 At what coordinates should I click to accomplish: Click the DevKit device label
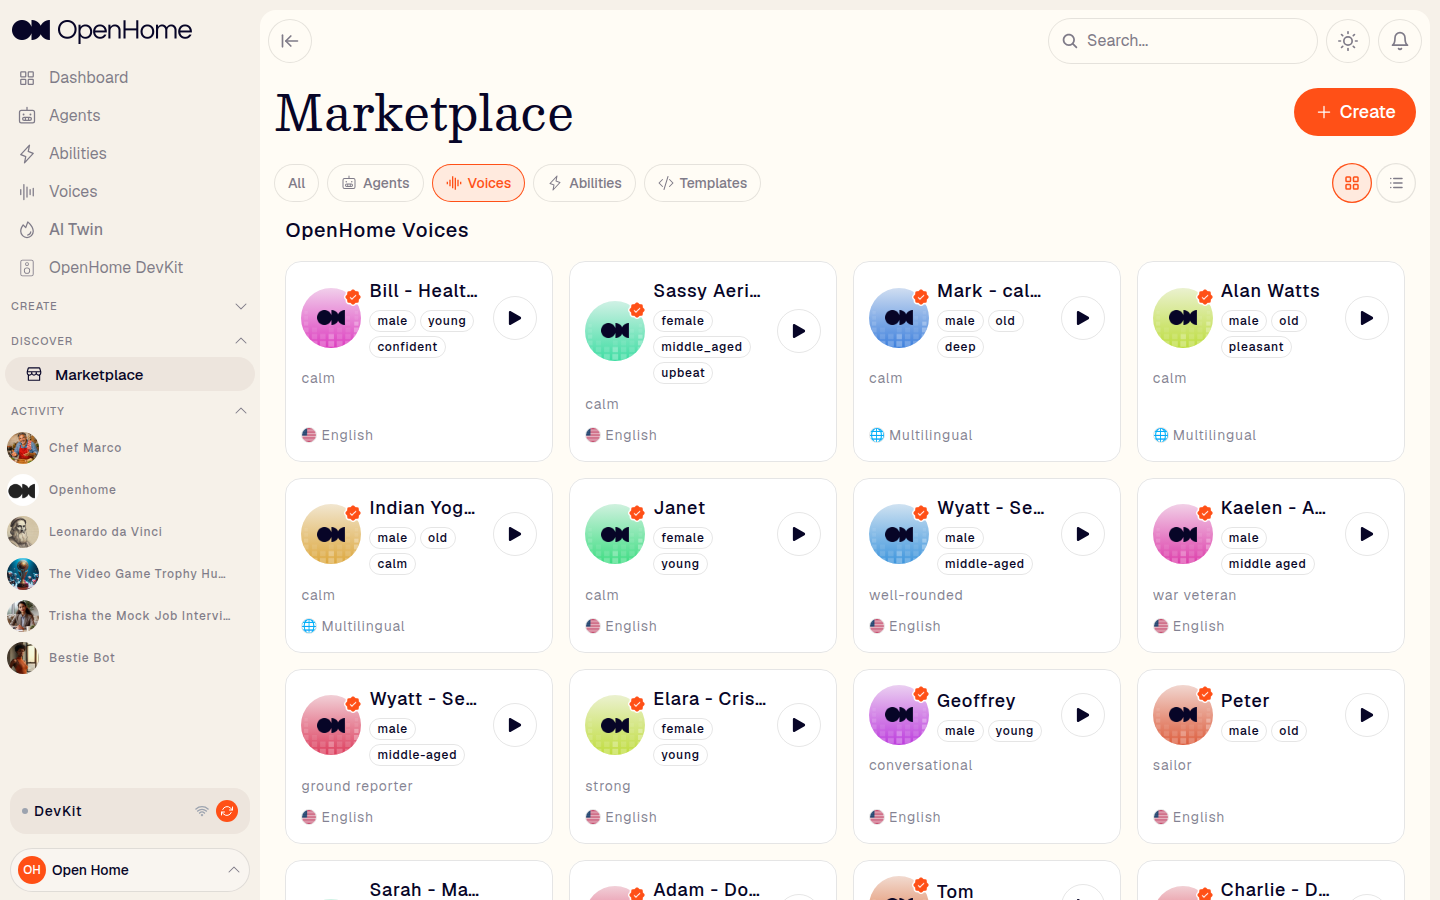click(x=58, y=811)
